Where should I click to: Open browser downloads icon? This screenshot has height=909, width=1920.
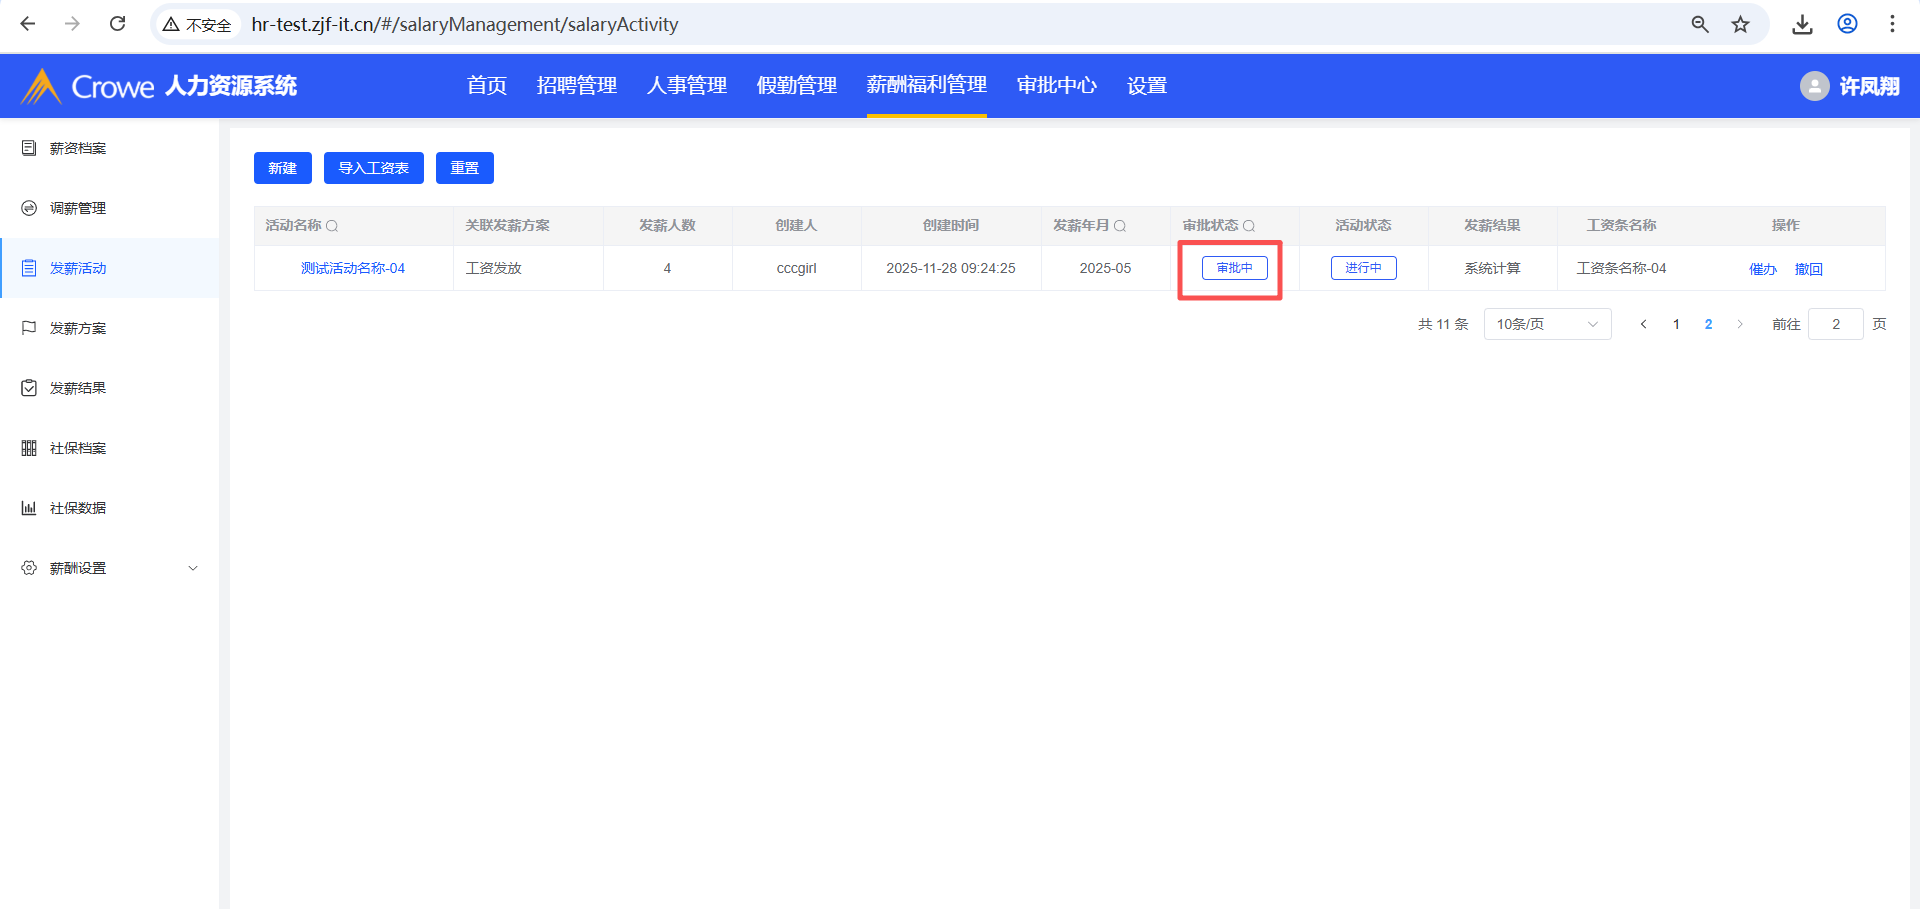(1802, 24)
